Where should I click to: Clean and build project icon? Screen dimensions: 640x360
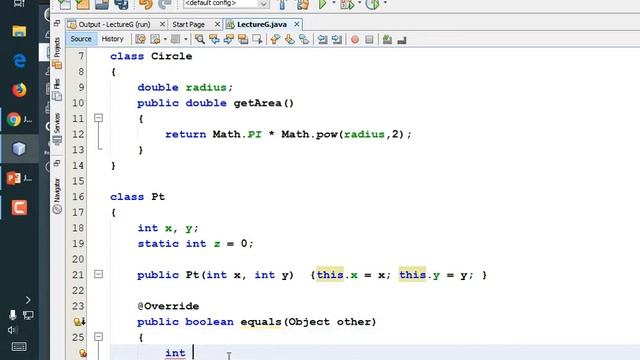point(302,4)
